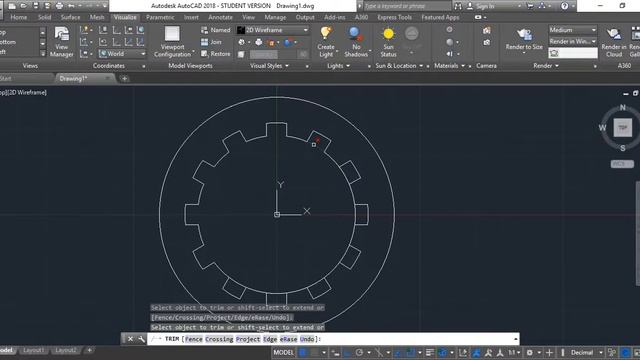Click the save icon in quick access toolbar
The height and width of the screenshot is (360, 640).
tap(36, 6)
